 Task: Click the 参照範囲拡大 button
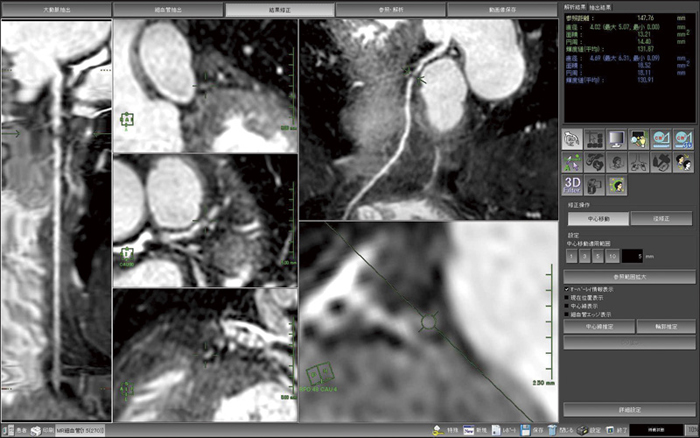pyautogui.click(x=628, y=275)
